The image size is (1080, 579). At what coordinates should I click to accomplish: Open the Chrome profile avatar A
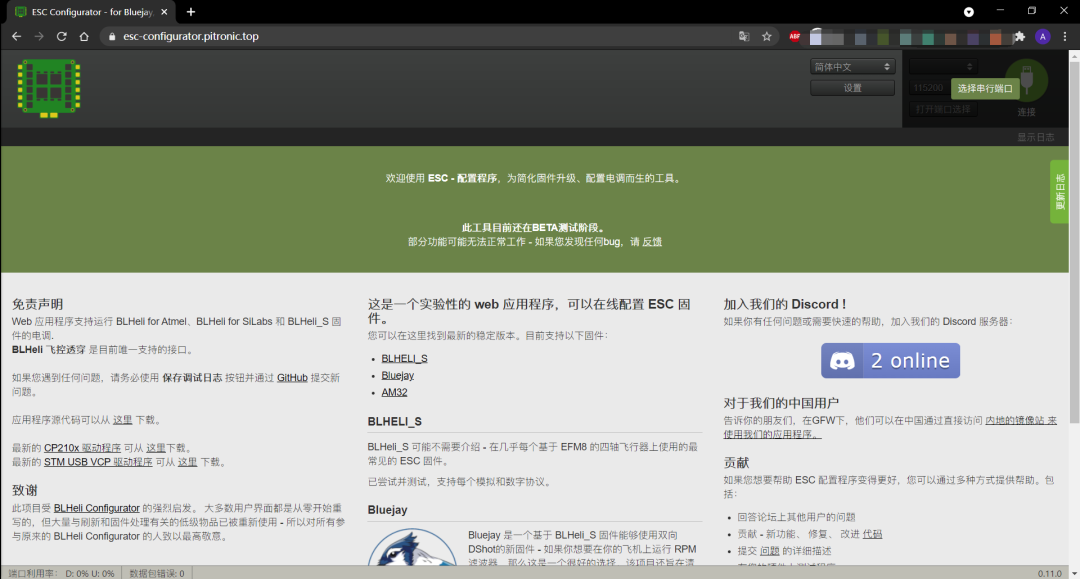click(1042, 36)
